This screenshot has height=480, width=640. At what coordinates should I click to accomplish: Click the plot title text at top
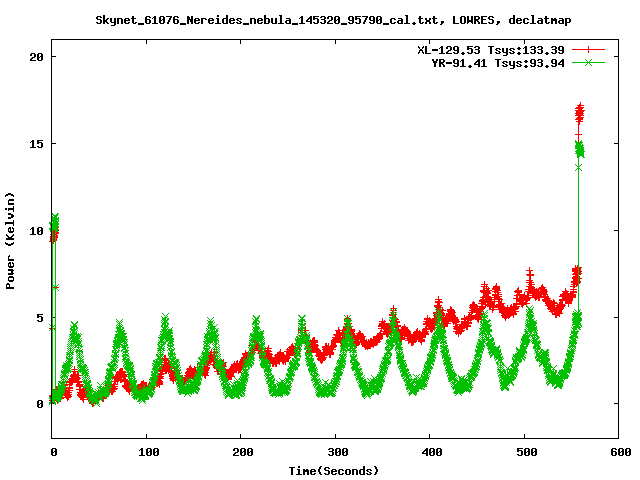coord(334,19)
